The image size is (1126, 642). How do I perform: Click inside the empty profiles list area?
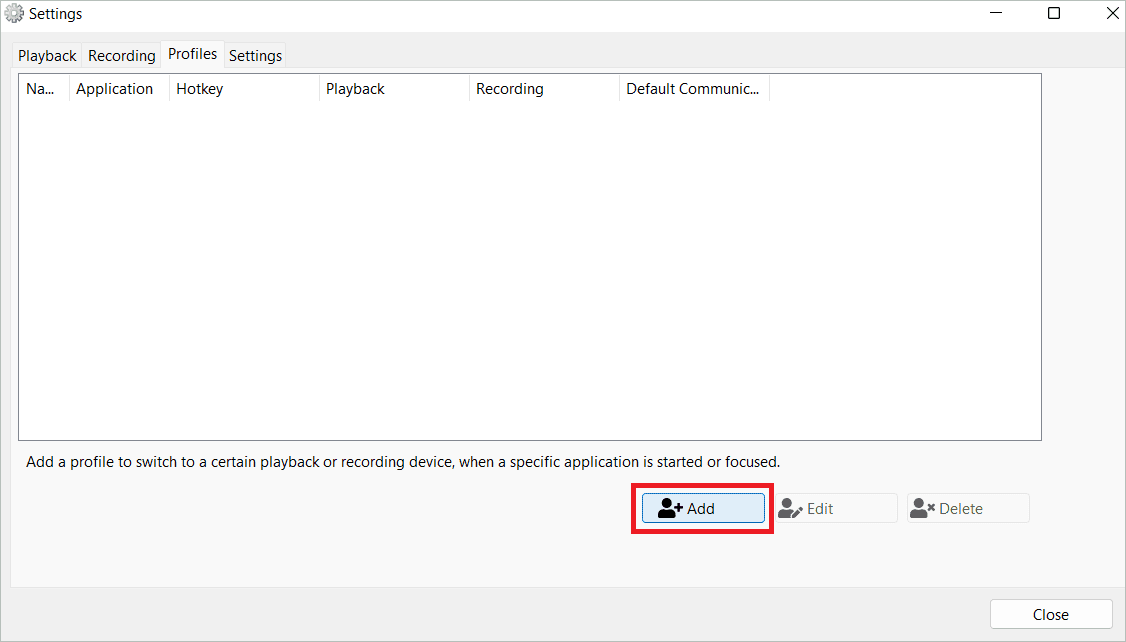(x=530, y=270)
